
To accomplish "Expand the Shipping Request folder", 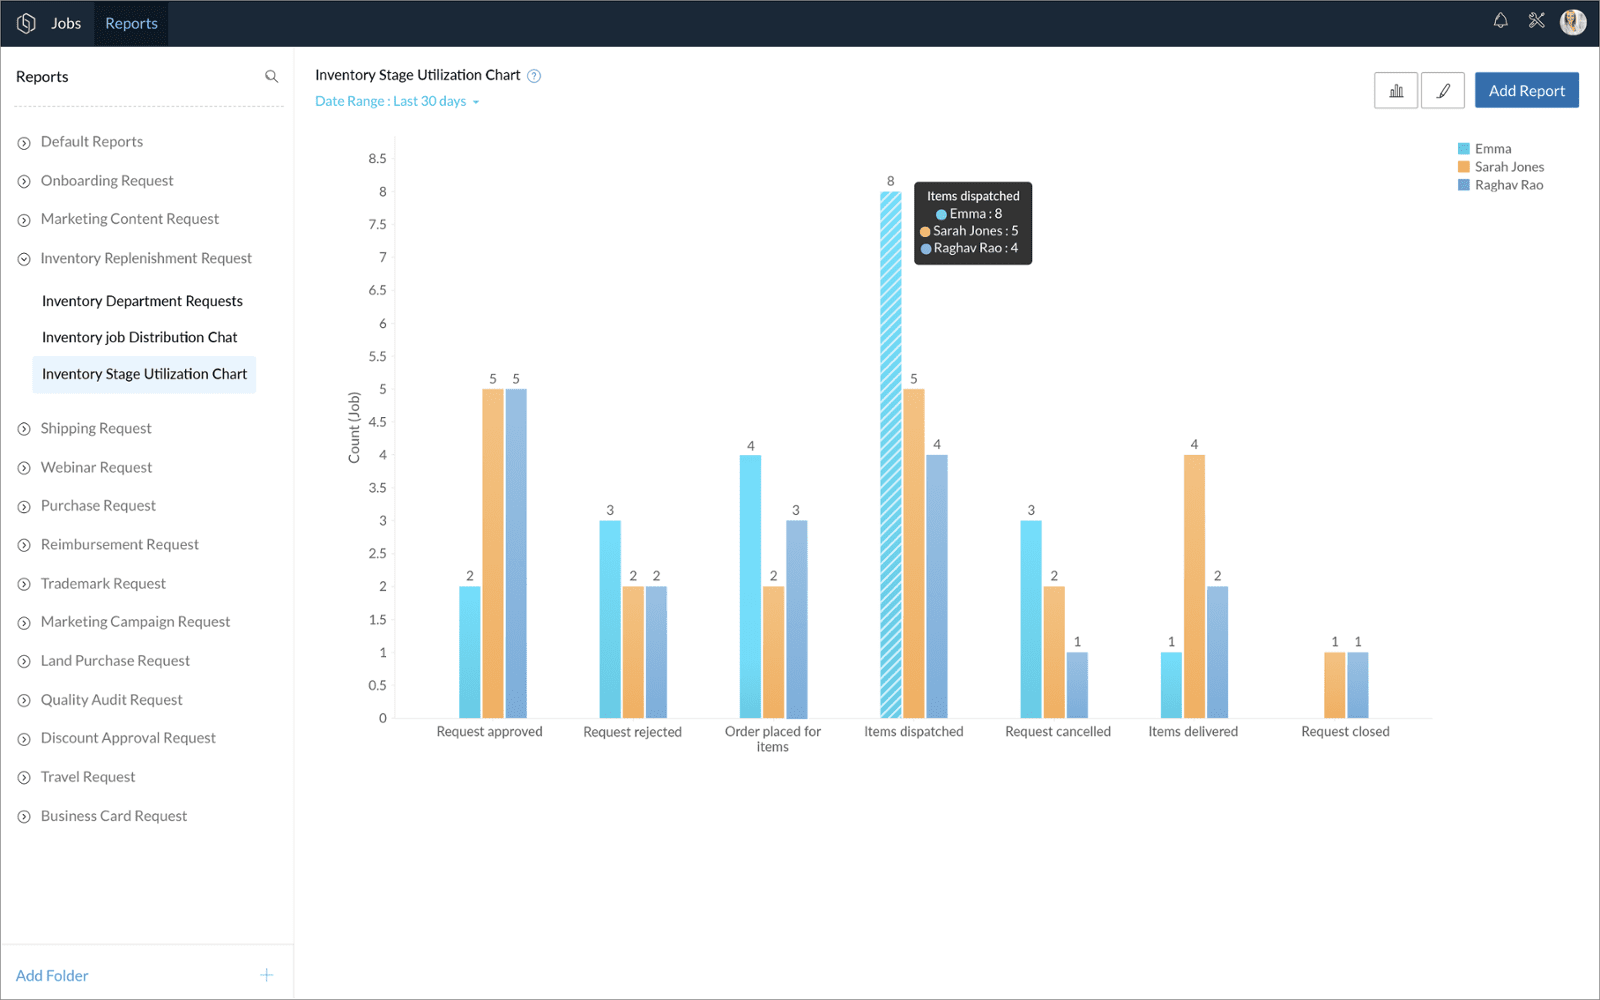I will 24,429.
